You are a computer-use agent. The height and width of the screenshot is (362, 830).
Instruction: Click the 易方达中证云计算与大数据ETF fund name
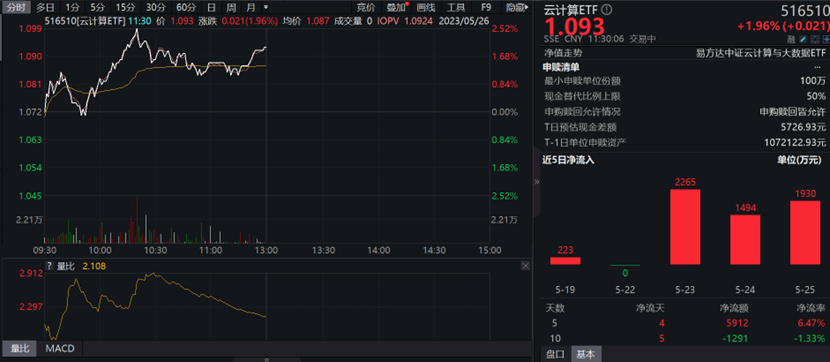(x=761, y=52)
